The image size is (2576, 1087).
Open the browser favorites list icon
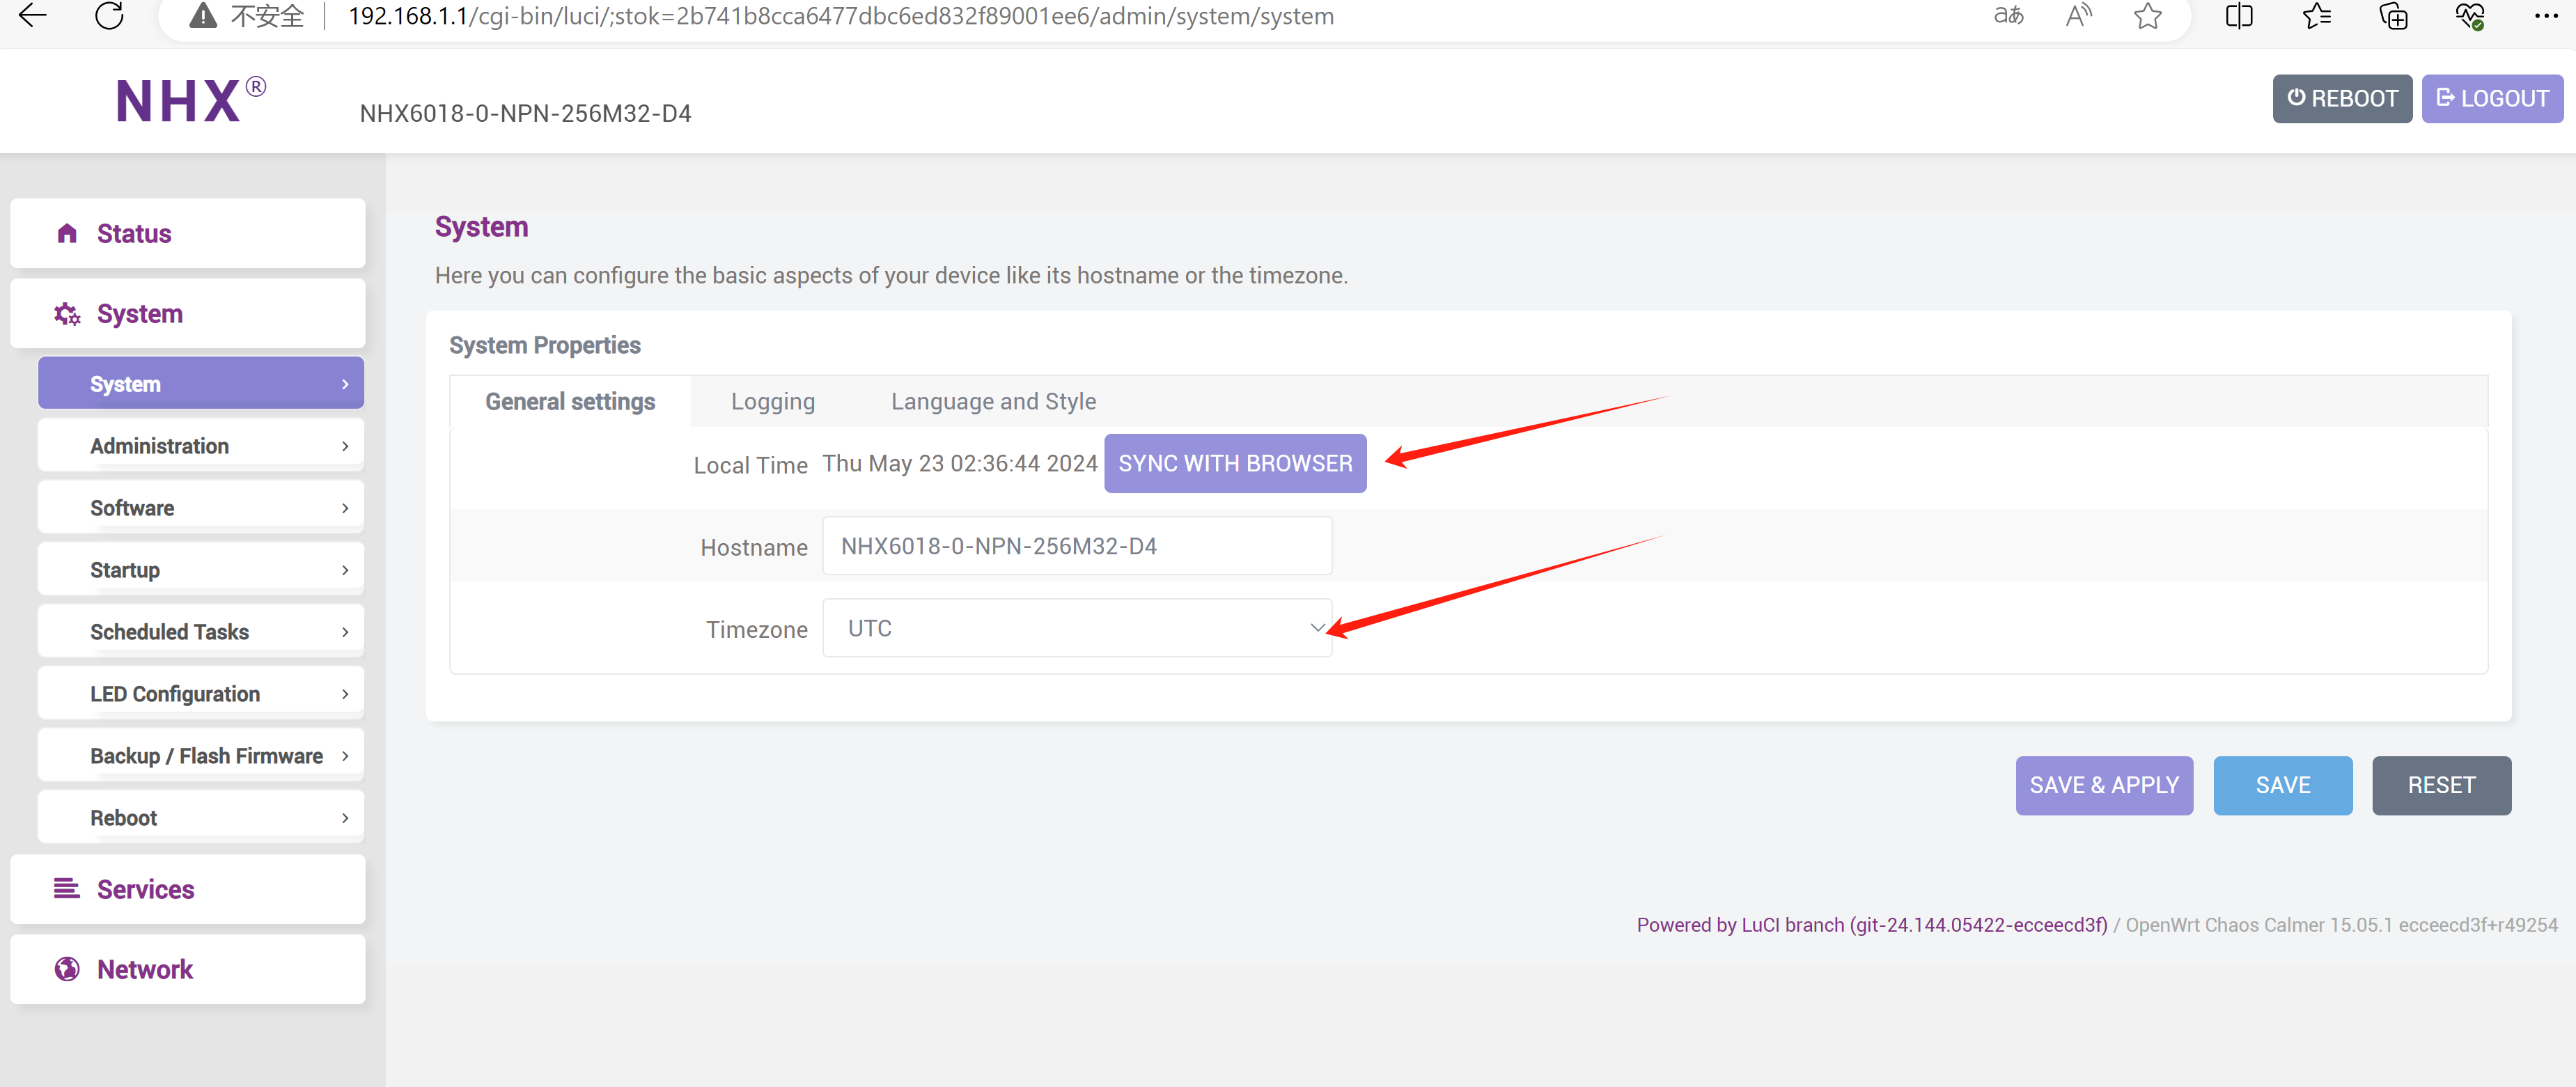click(x=2316, y=16)
